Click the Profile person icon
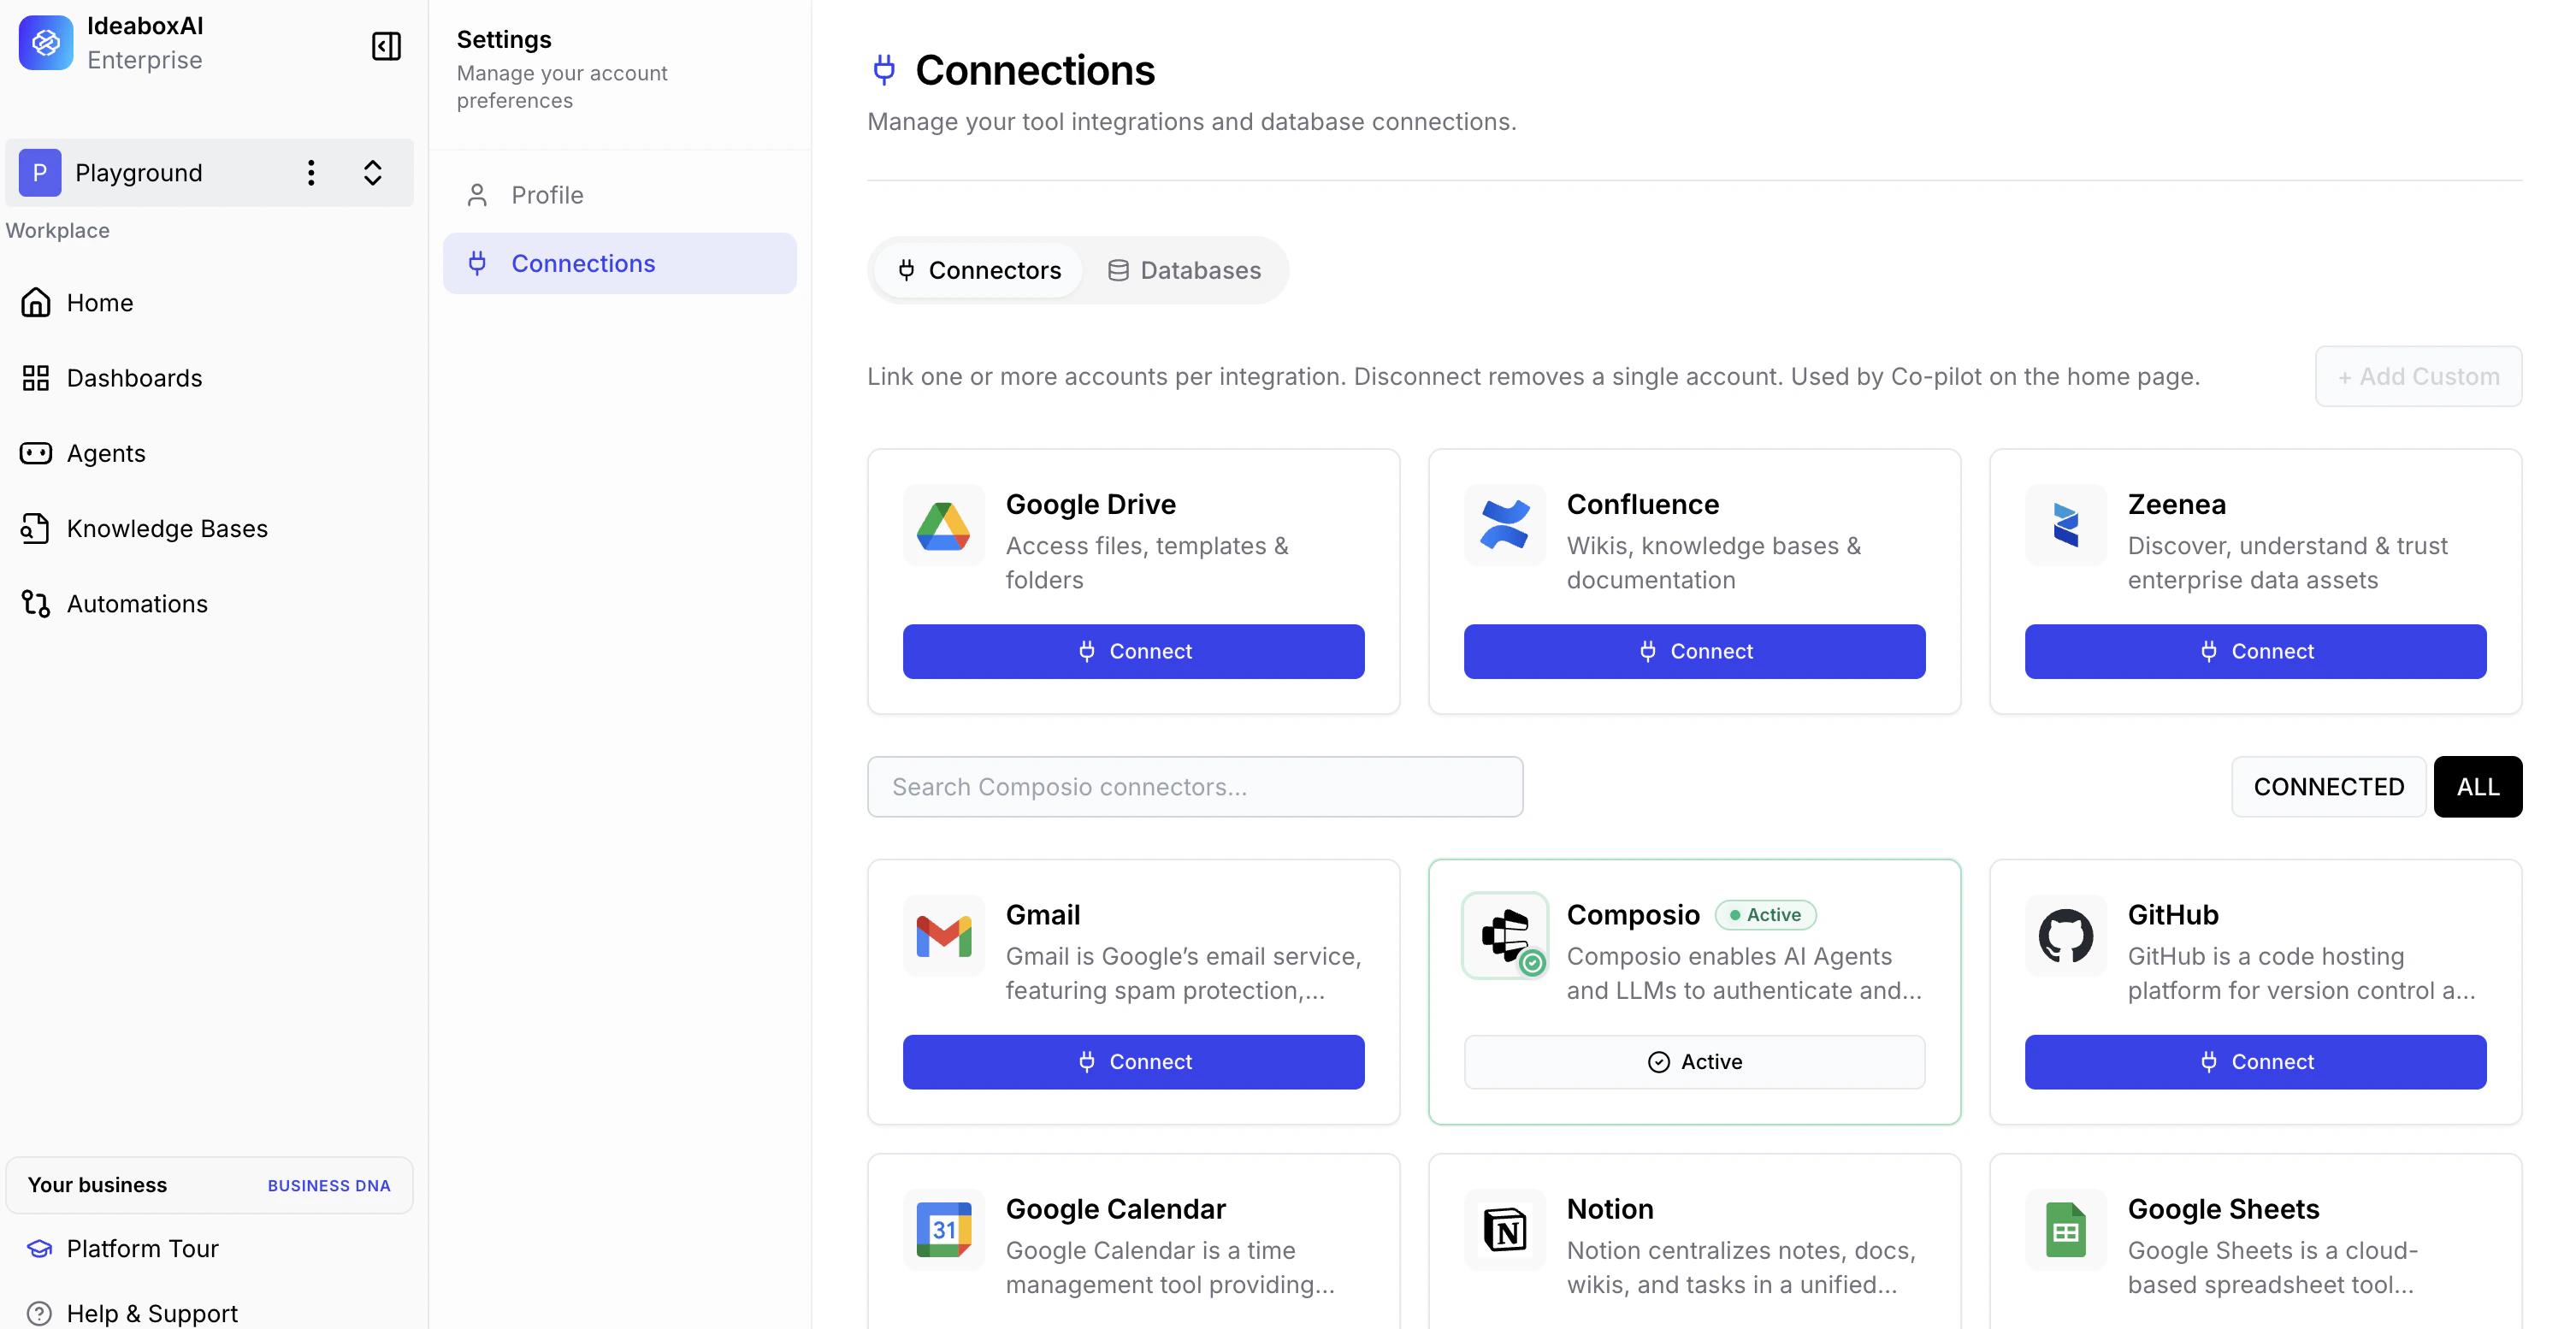 (x=477, y=195)
